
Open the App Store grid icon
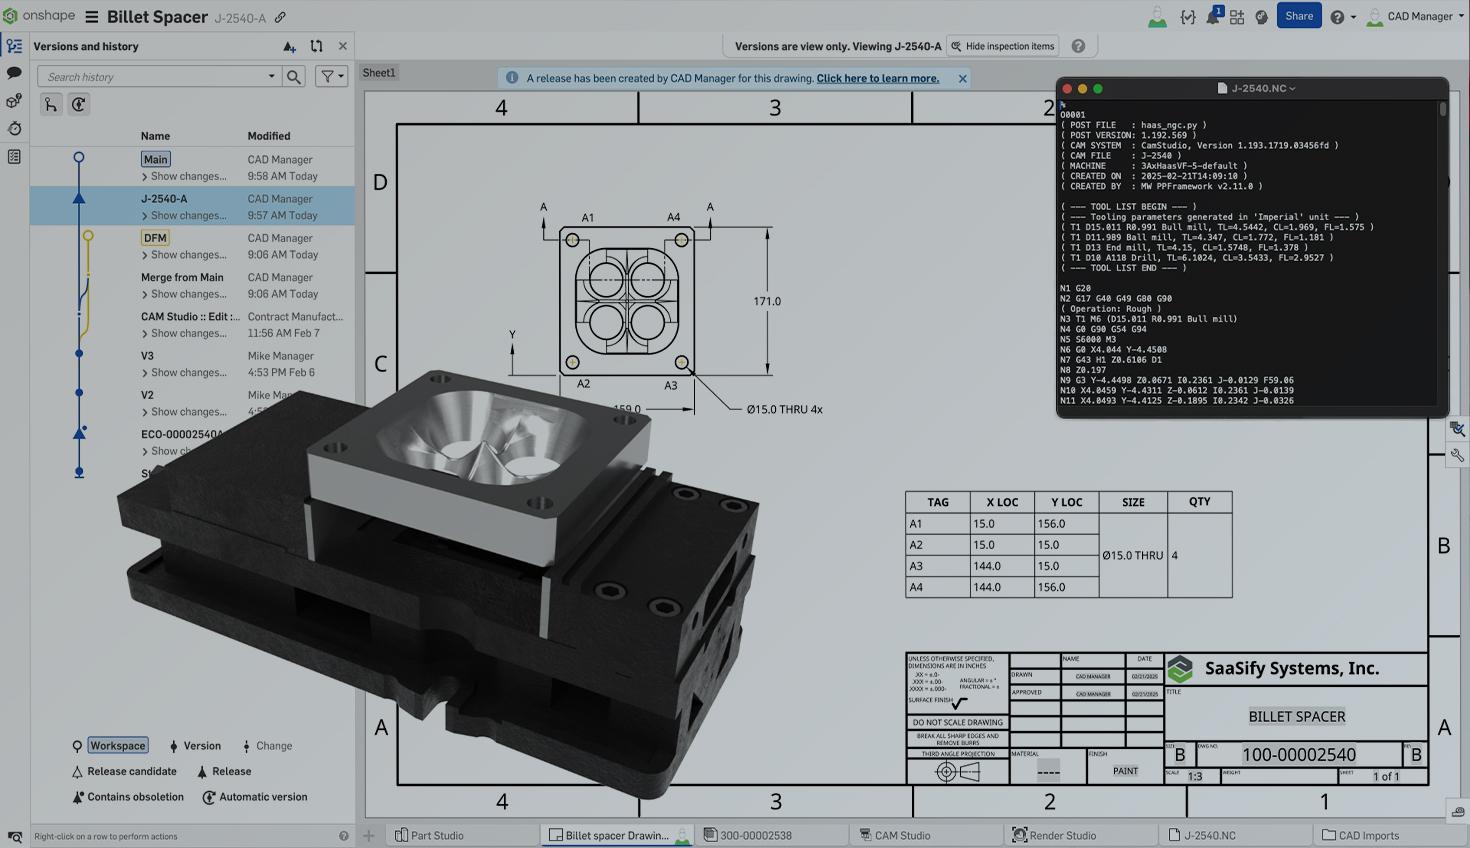[1237, 17]
